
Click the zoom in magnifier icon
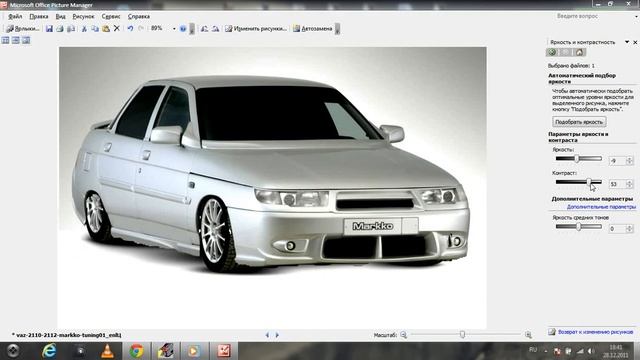coord(528,335)
